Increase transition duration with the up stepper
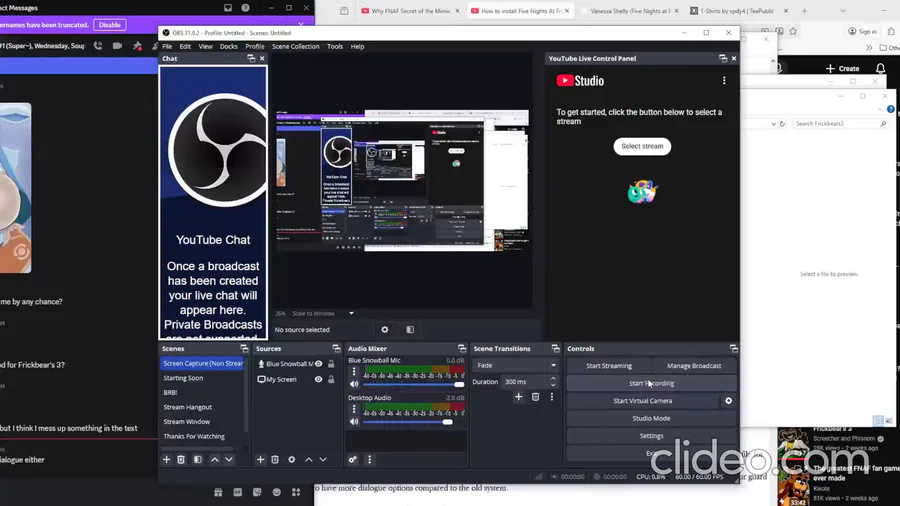 tap(553, 379)
